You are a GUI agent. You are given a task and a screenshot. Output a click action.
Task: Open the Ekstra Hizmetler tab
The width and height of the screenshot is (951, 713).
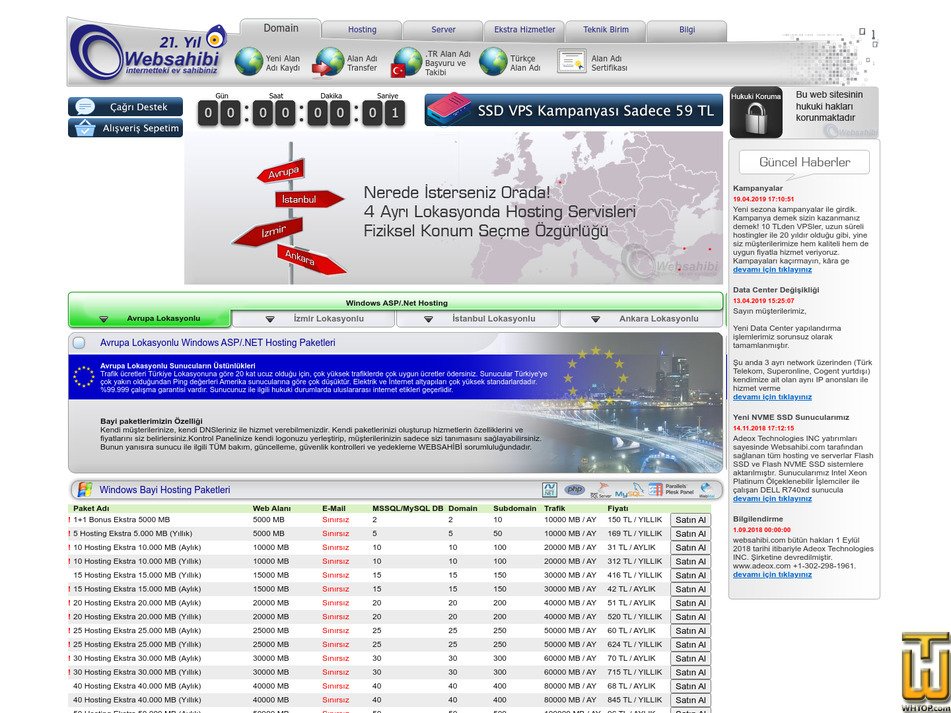[x=525, y=30]
